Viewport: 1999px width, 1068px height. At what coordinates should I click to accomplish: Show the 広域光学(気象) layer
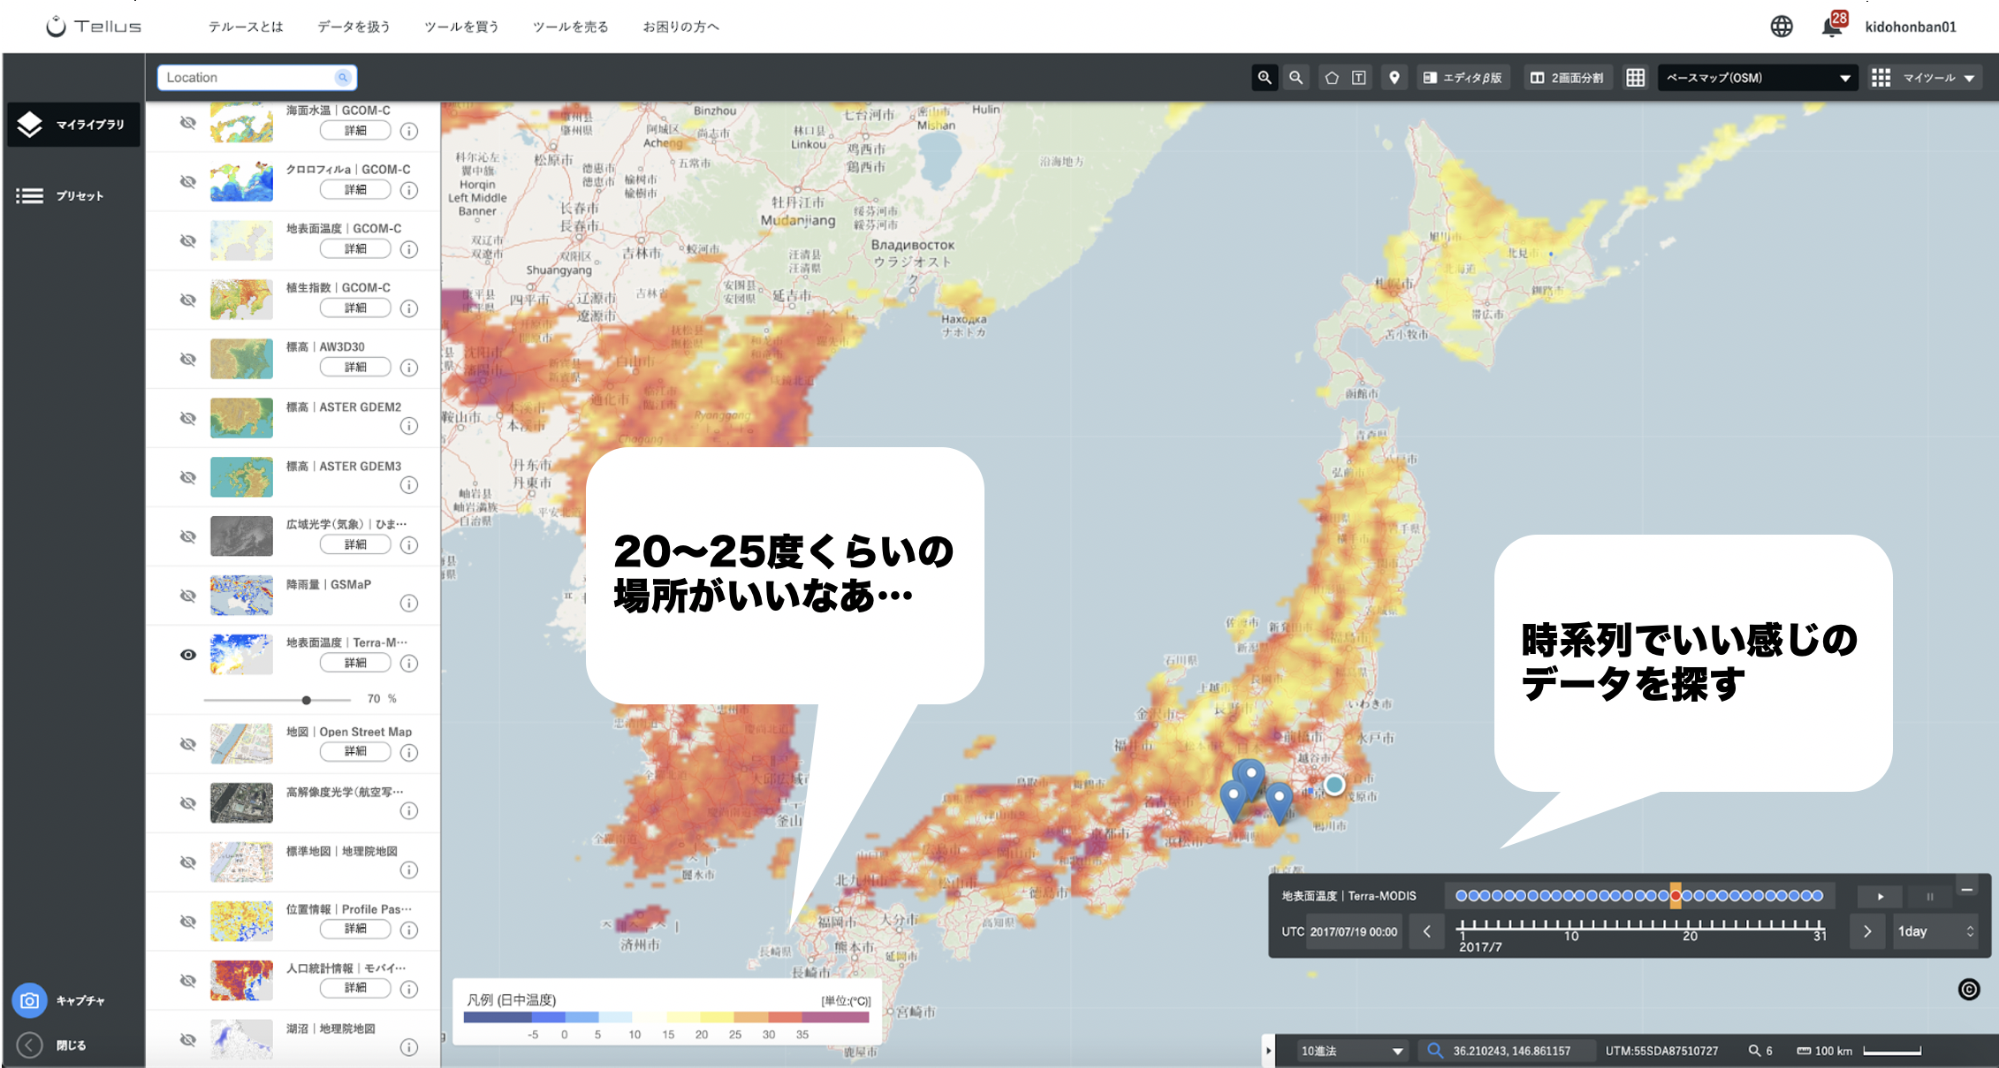187,537
